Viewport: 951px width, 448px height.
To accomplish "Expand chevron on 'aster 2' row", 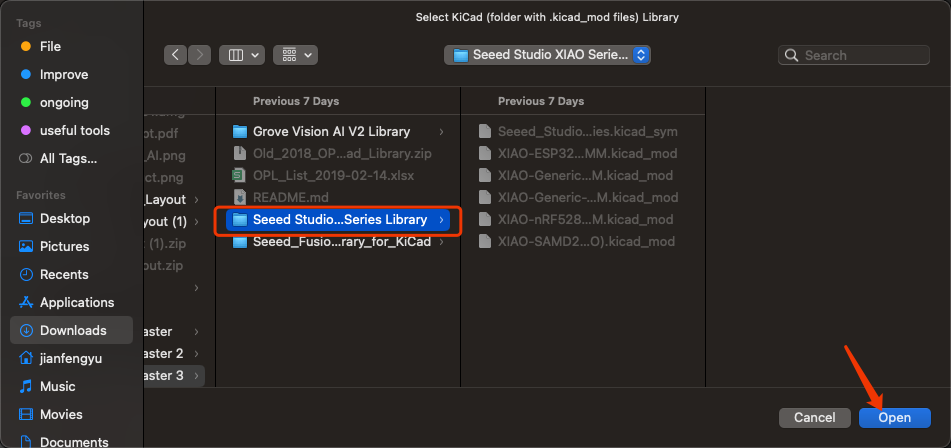I will pyautogui.click(x=197, y=353).
